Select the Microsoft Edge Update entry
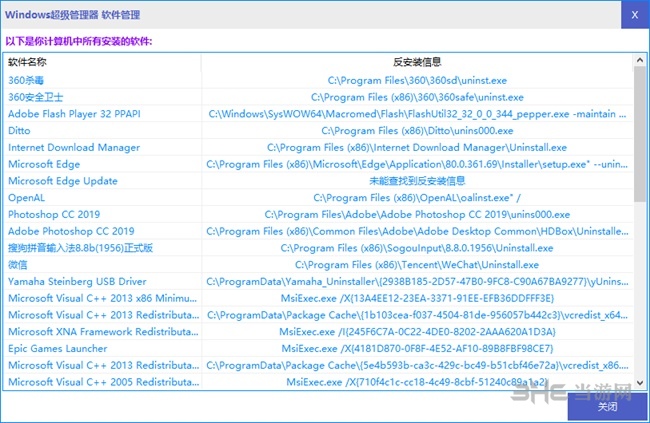This screenshot has height=423, width=650. pyautogui.click(x=63, y=181)
